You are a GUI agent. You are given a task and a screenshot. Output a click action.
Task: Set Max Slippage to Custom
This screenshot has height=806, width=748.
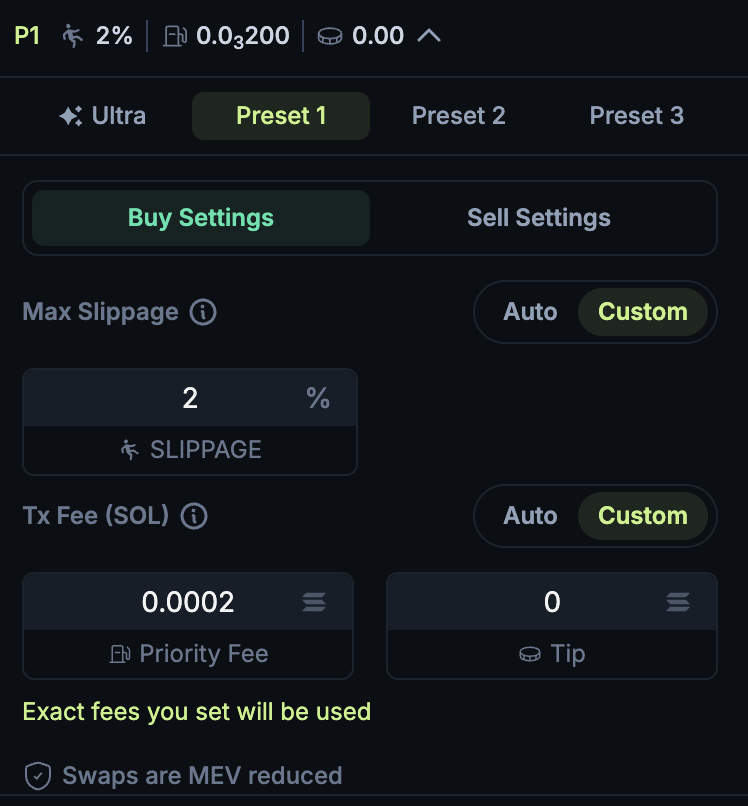[642, 312]
